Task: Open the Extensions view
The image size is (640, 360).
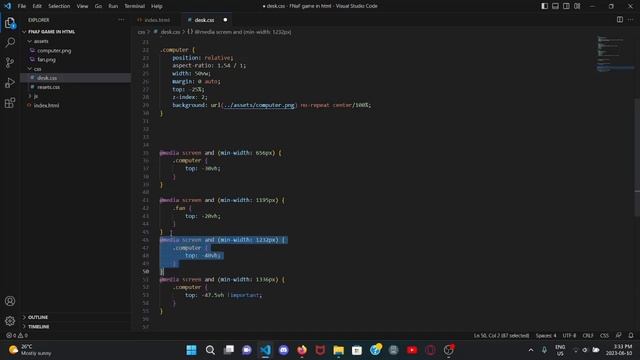Action: coord(10,102)
